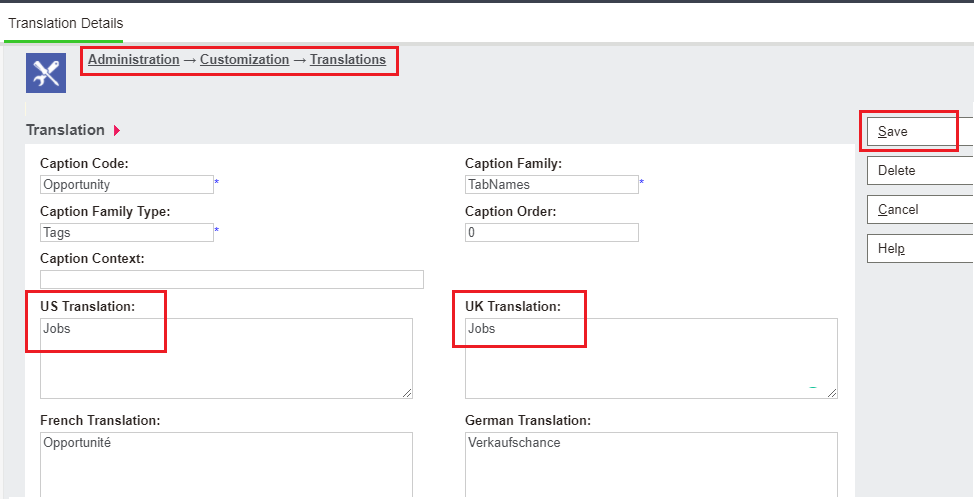Follow the Customization breadcrumb link
This screenshot has width=974, height=499.
[x=244, y=60]
